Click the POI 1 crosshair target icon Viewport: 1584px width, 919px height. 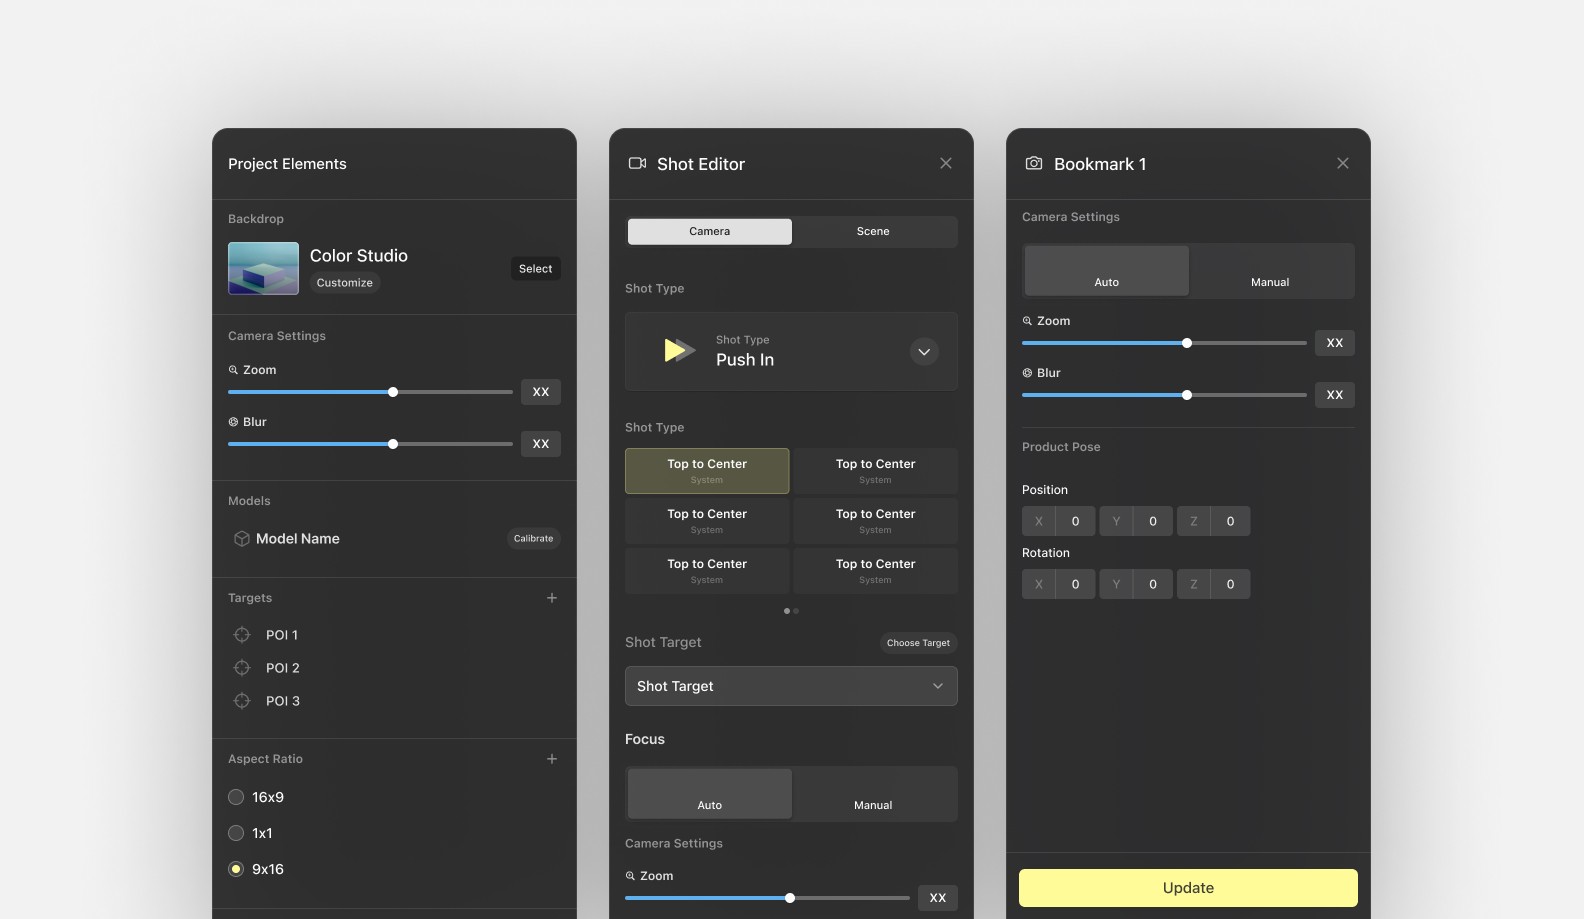coord(242,635)
